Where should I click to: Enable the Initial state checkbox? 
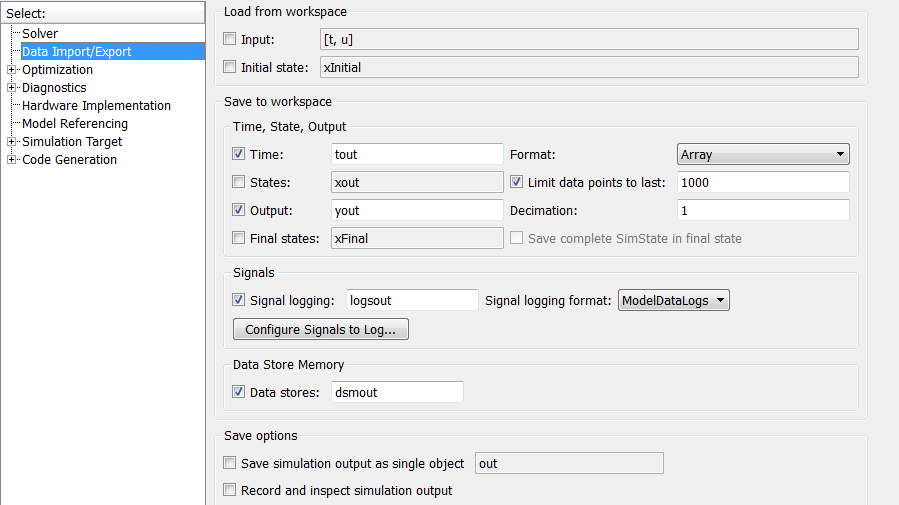[x=230, y=68]
